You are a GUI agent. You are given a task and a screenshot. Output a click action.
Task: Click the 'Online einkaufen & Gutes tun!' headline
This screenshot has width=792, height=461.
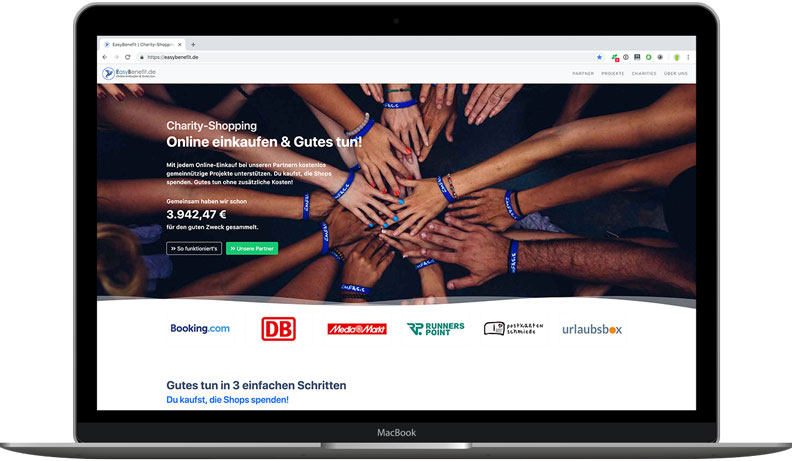pyautogui.click(x=264, y=142)
